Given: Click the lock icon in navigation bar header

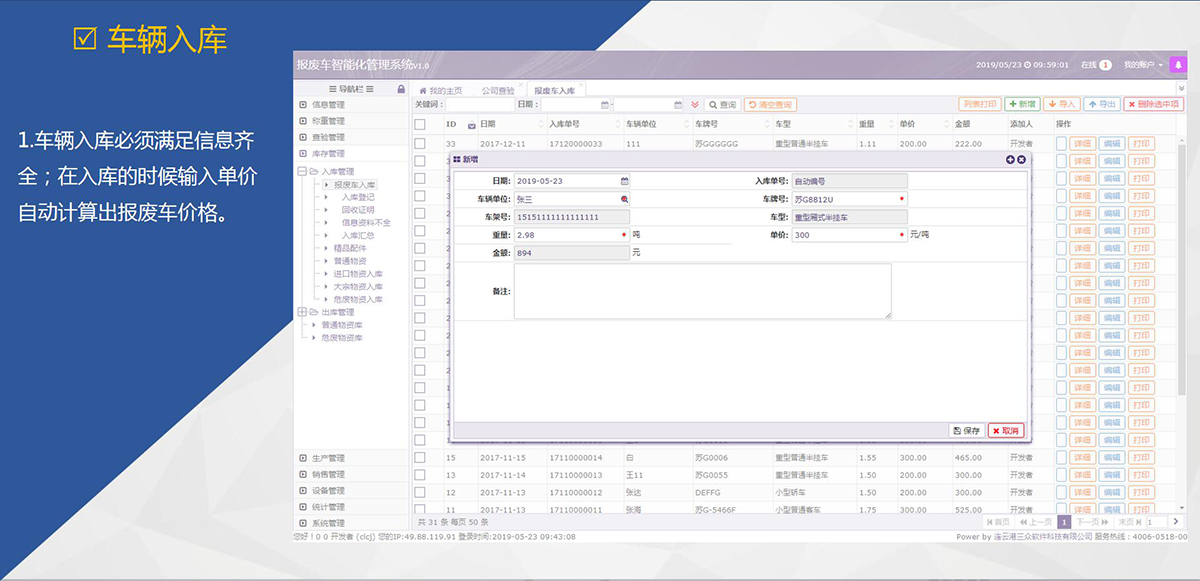Looking at the screenshot, I should 401,89.
